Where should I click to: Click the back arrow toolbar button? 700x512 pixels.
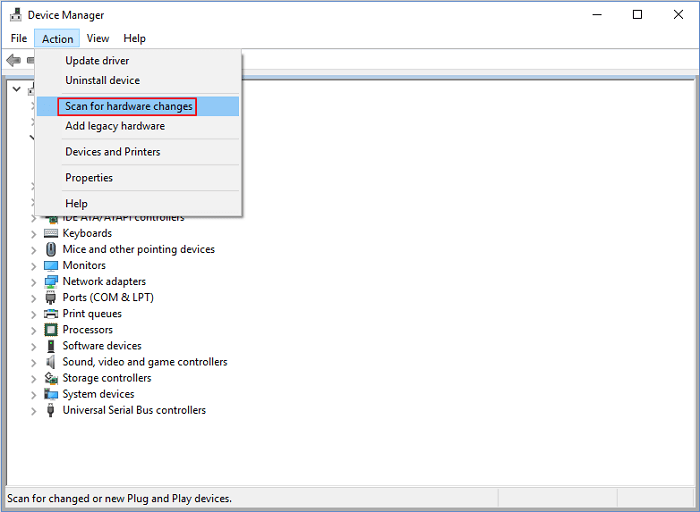(x=13, y=61)
